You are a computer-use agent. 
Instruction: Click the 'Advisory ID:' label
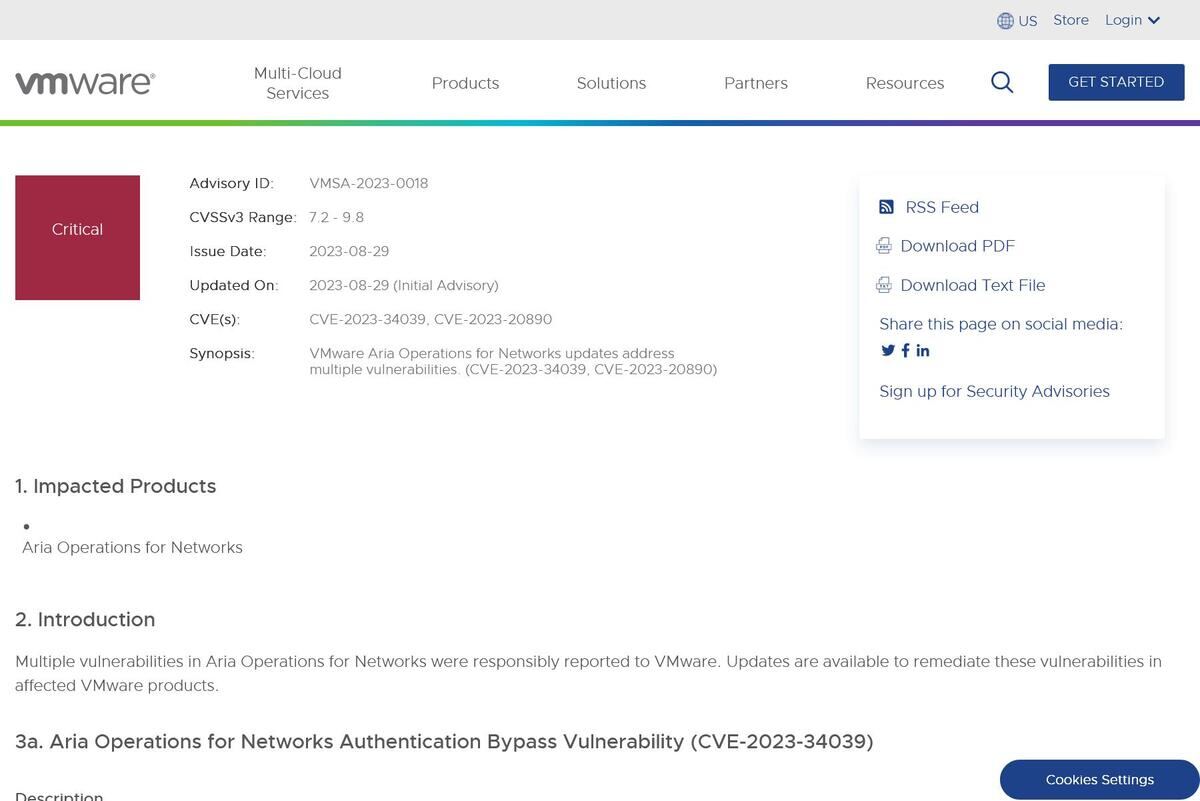232,183
